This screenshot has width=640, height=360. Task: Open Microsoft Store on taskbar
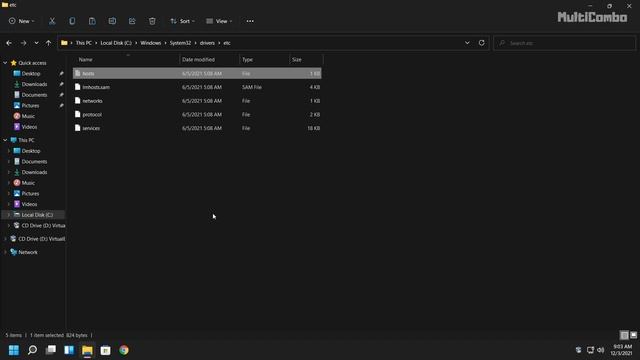click(106, 350)
